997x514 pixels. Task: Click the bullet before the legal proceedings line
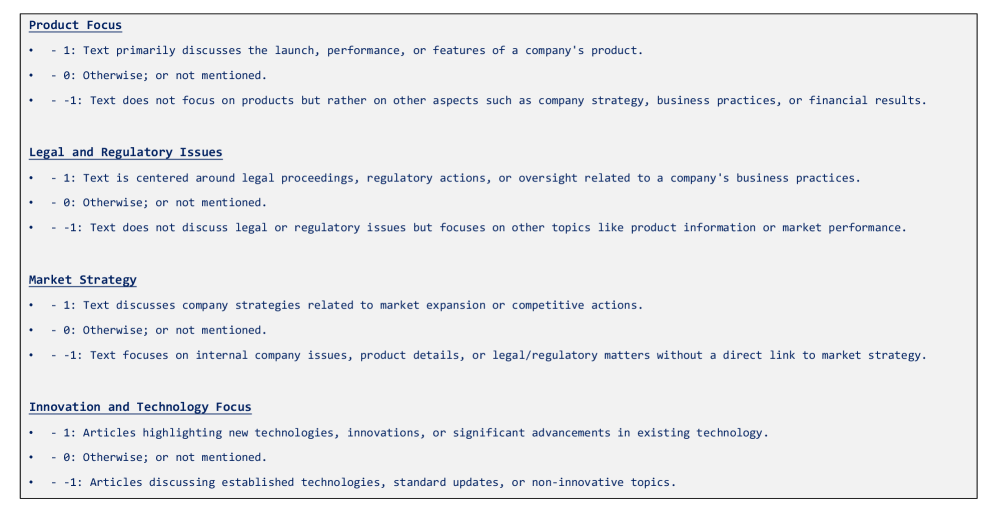point(31,178)
